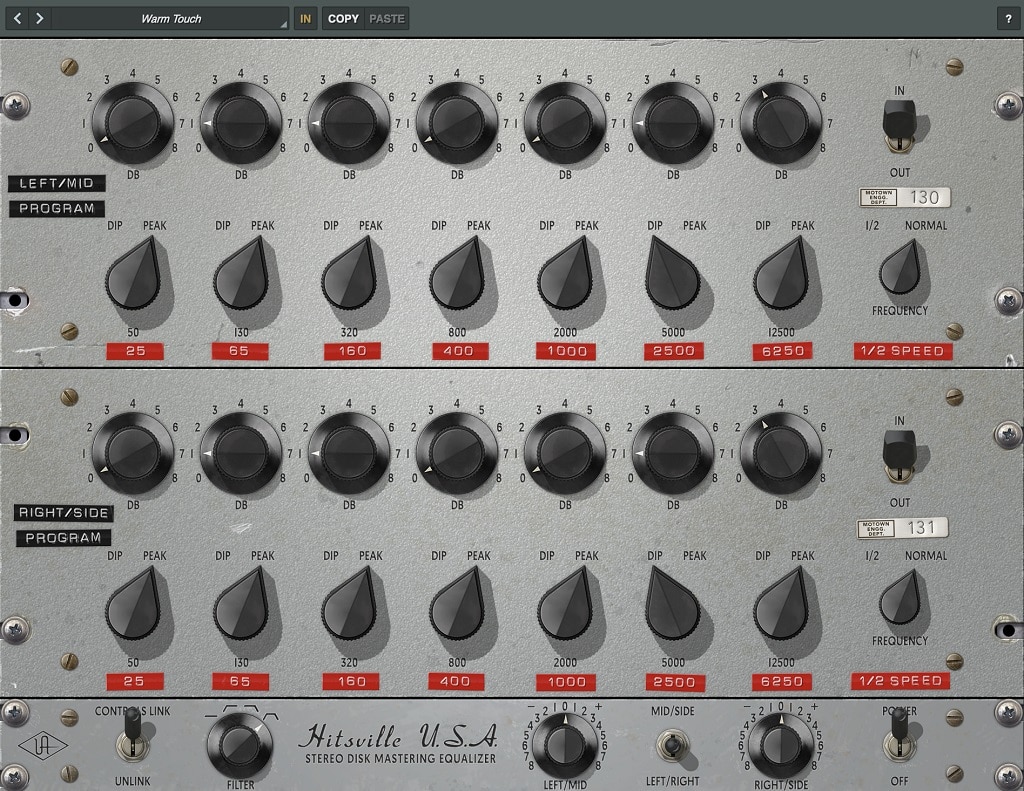1024x791 pixels.
Task: Switch Left/Mid 1000 Hz Dip/Peak pointer knob
Action: click(566, 274)
